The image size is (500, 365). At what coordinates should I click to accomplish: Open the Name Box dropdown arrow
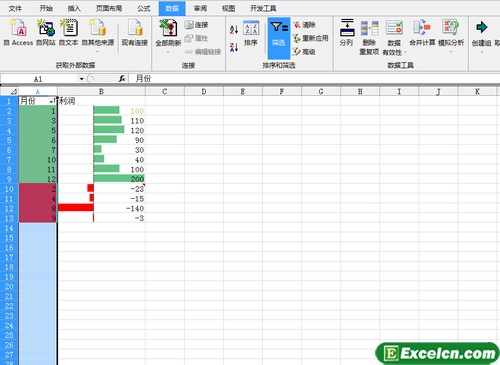(x=81, y=79)
